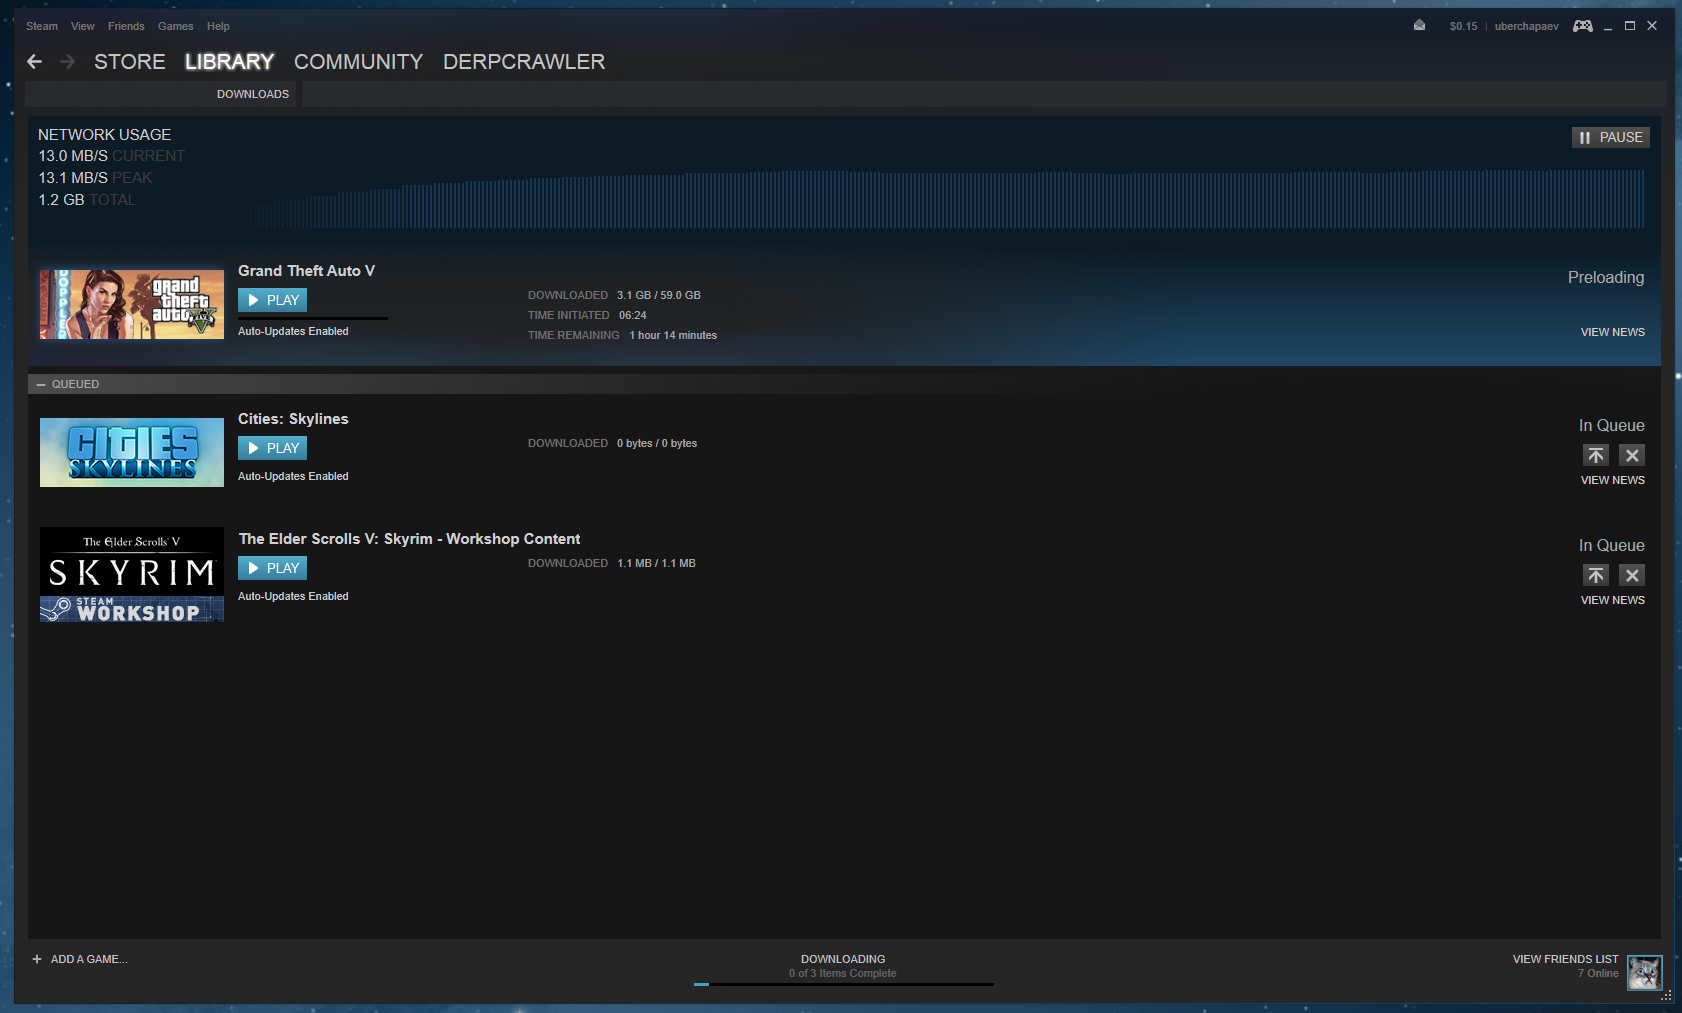Screen dimensions: 1682x1013
Task: Click the Preloading status label
Action: [x=1606, y=277]
